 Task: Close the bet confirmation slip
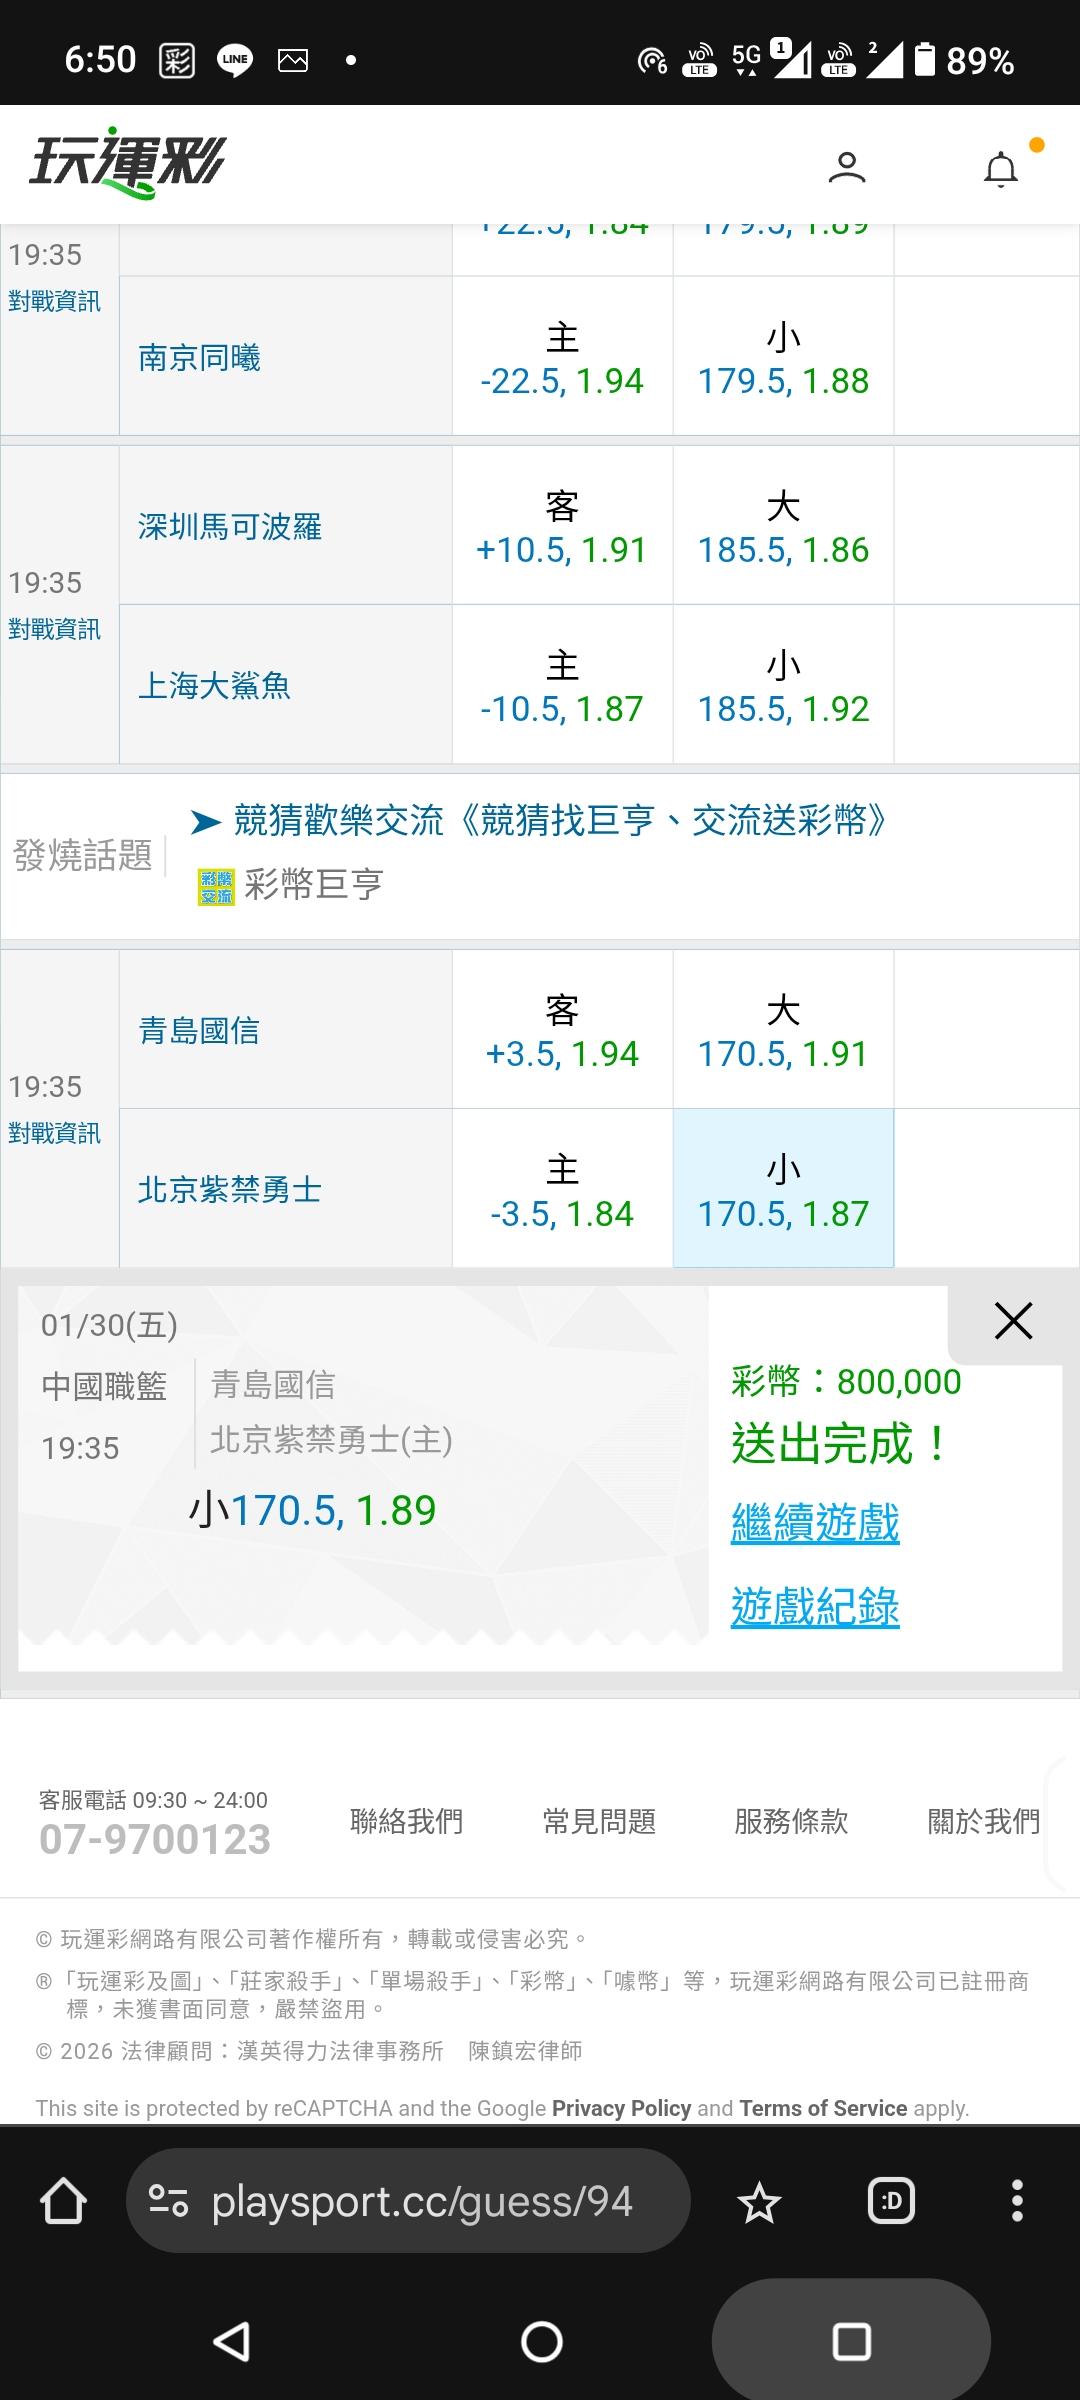coord(1013,1321)
